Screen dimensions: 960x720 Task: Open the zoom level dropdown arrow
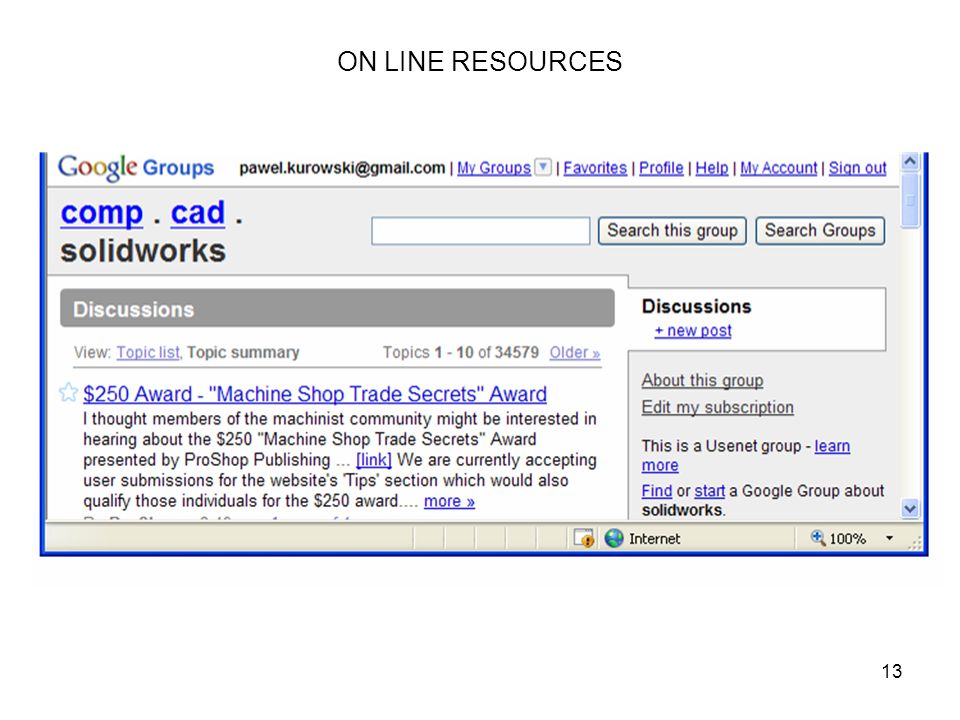coord(890,538)
